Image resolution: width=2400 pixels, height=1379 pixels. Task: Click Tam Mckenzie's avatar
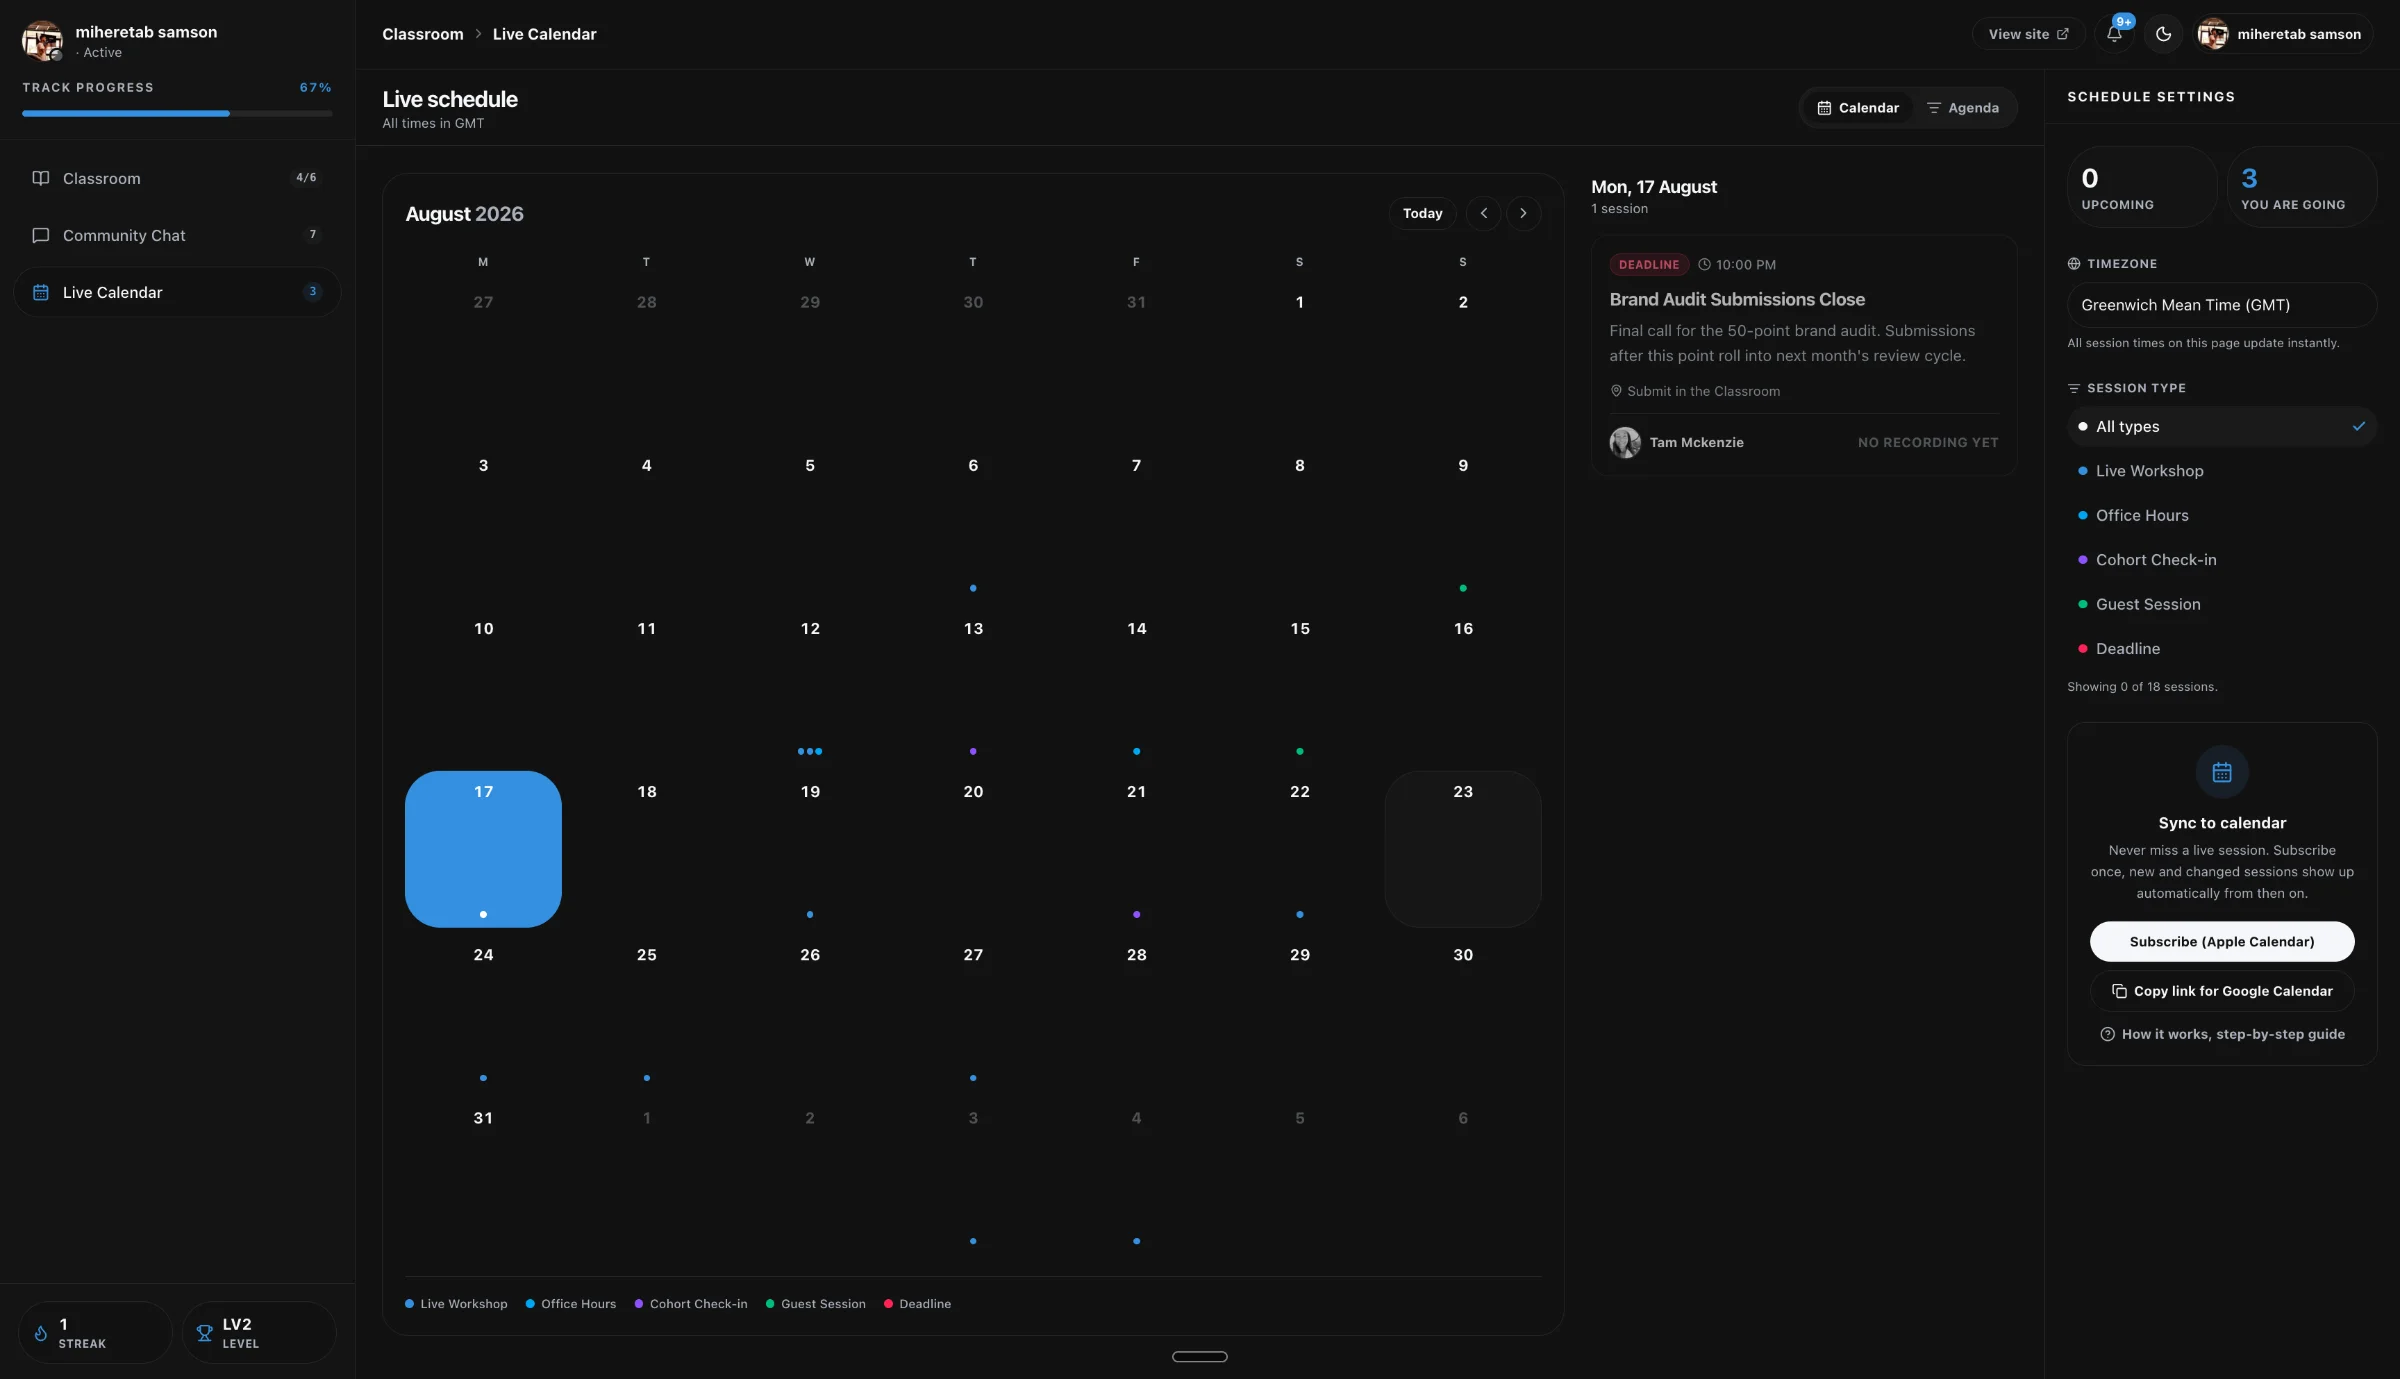point(1625,442)
